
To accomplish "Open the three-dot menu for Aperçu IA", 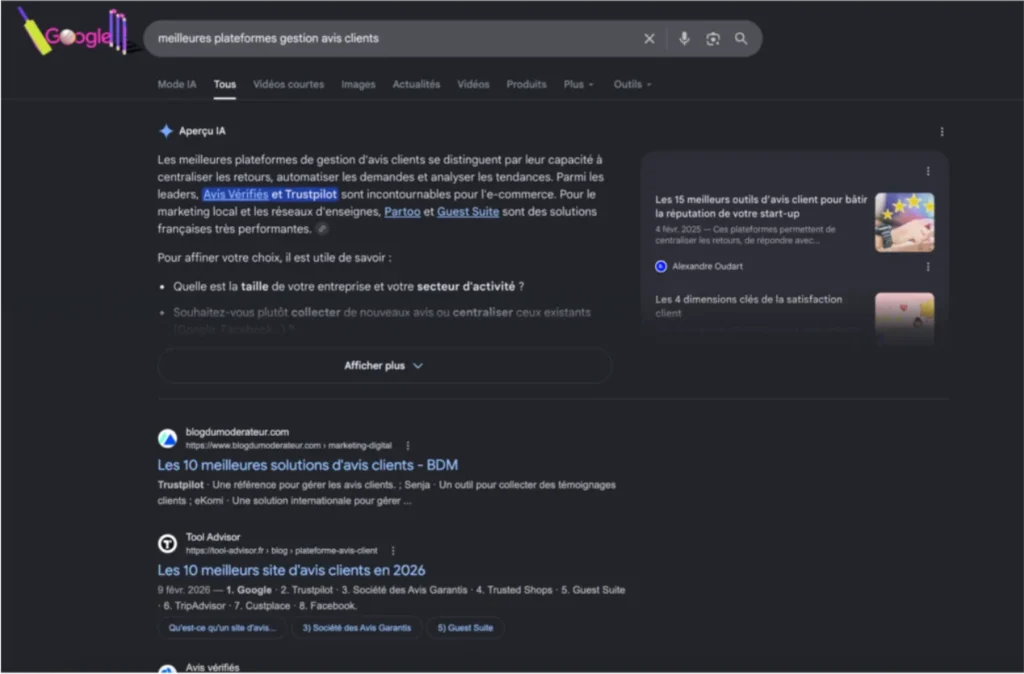I will pos(942,131).
